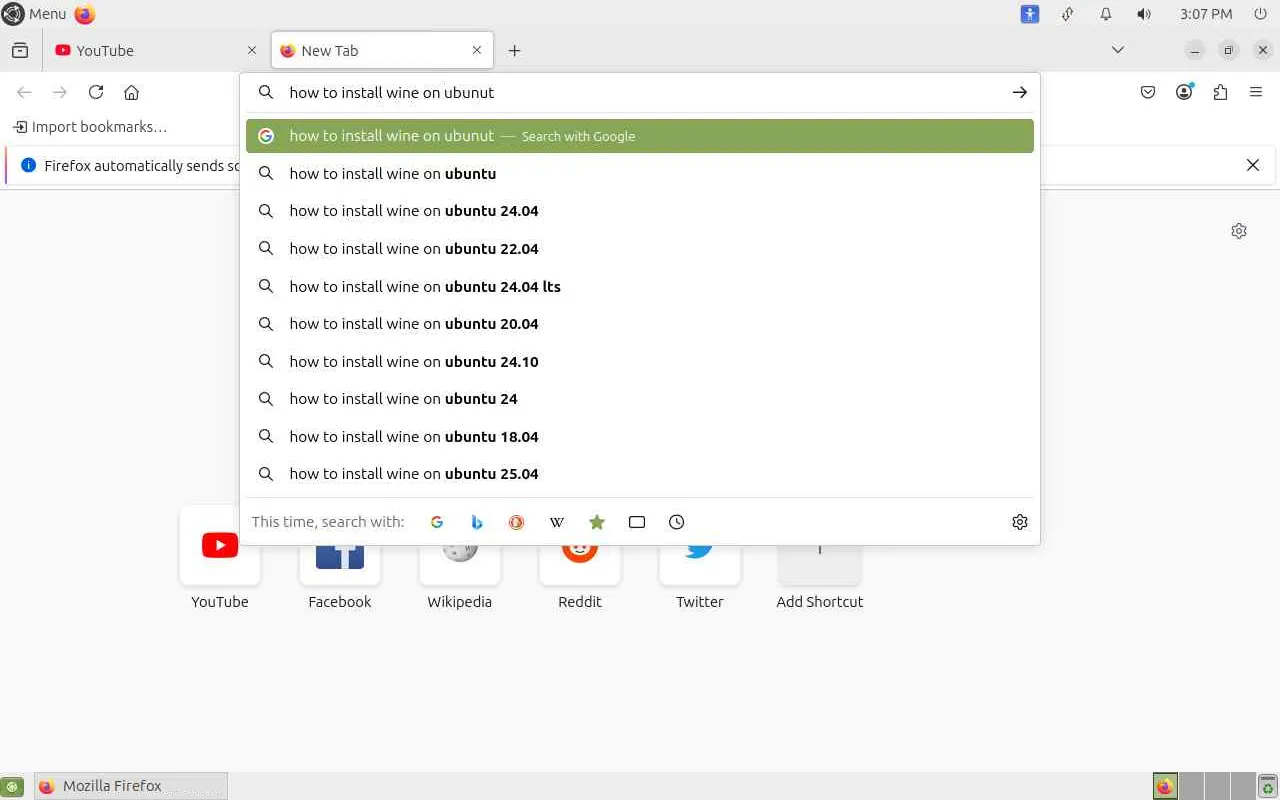Pick suggestion ending in 'ubuntu 18.04'
Screen dimensions: 1280x800
coord(640,436)
